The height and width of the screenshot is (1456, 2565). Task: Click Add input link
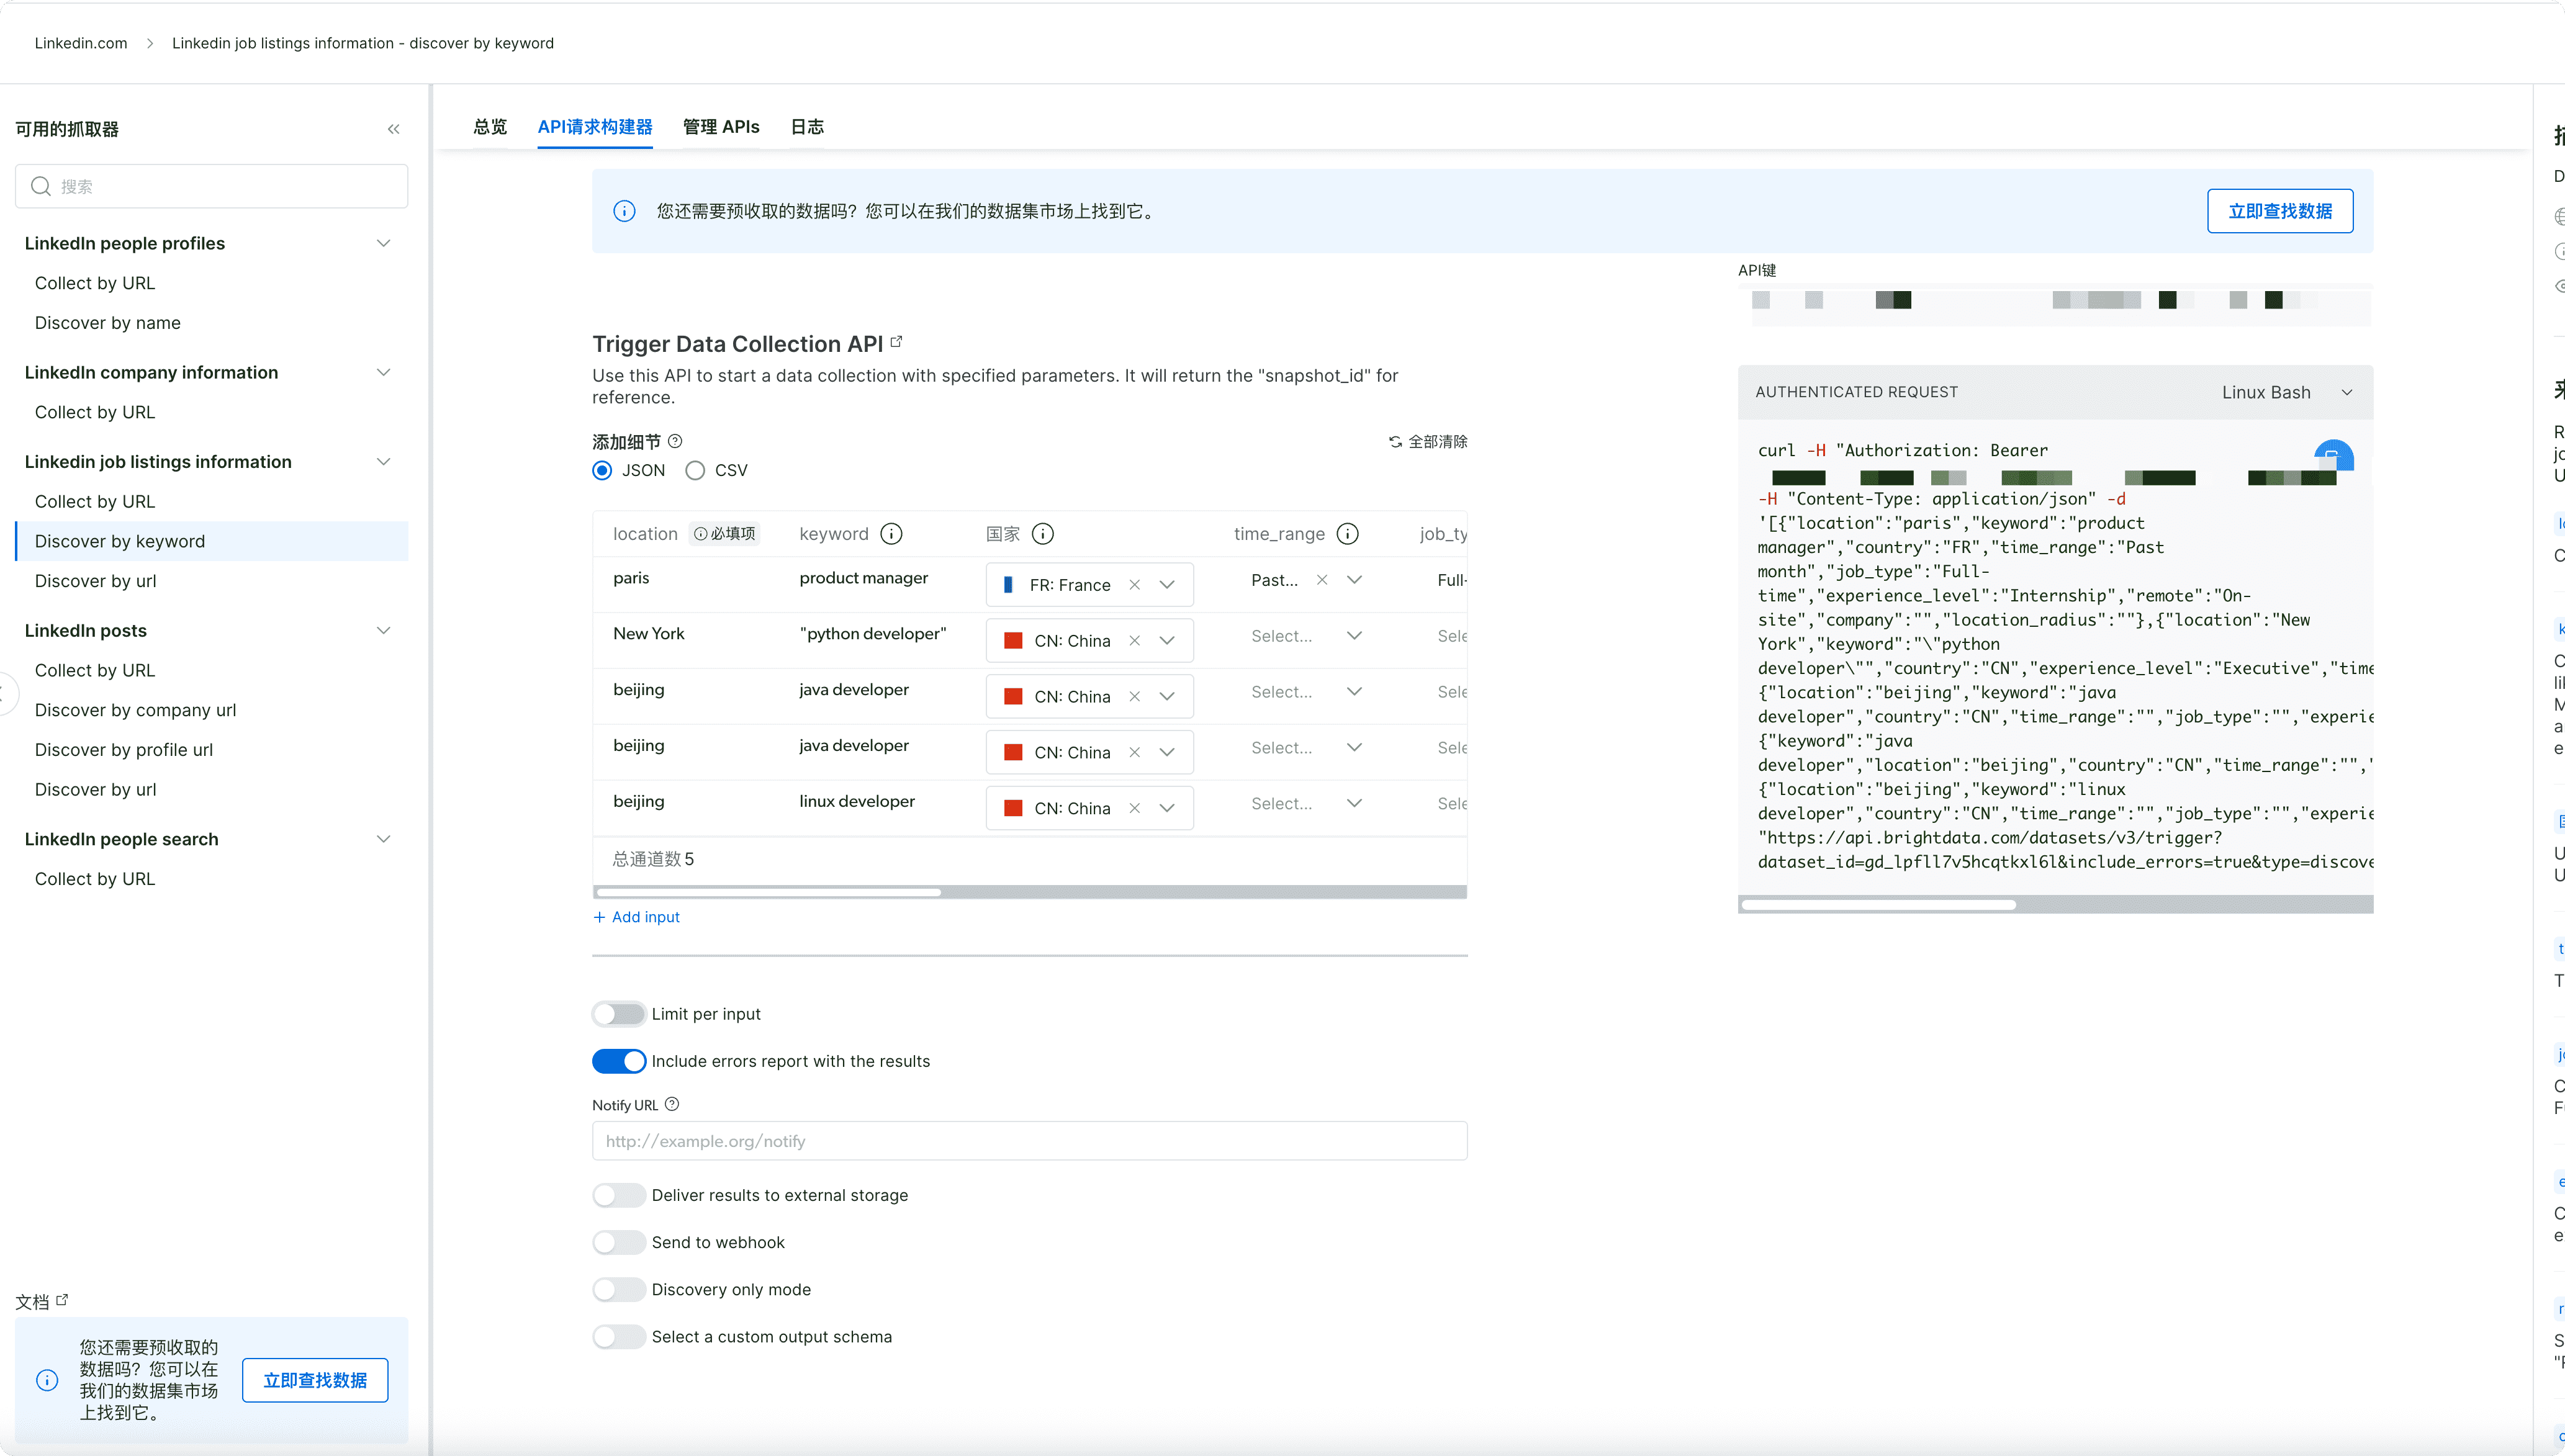coord(637,917)
